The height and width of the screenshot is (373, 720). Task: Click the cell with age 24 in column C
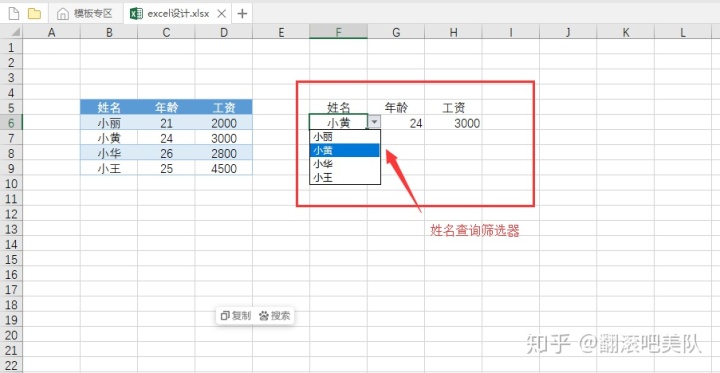(166, 138)
